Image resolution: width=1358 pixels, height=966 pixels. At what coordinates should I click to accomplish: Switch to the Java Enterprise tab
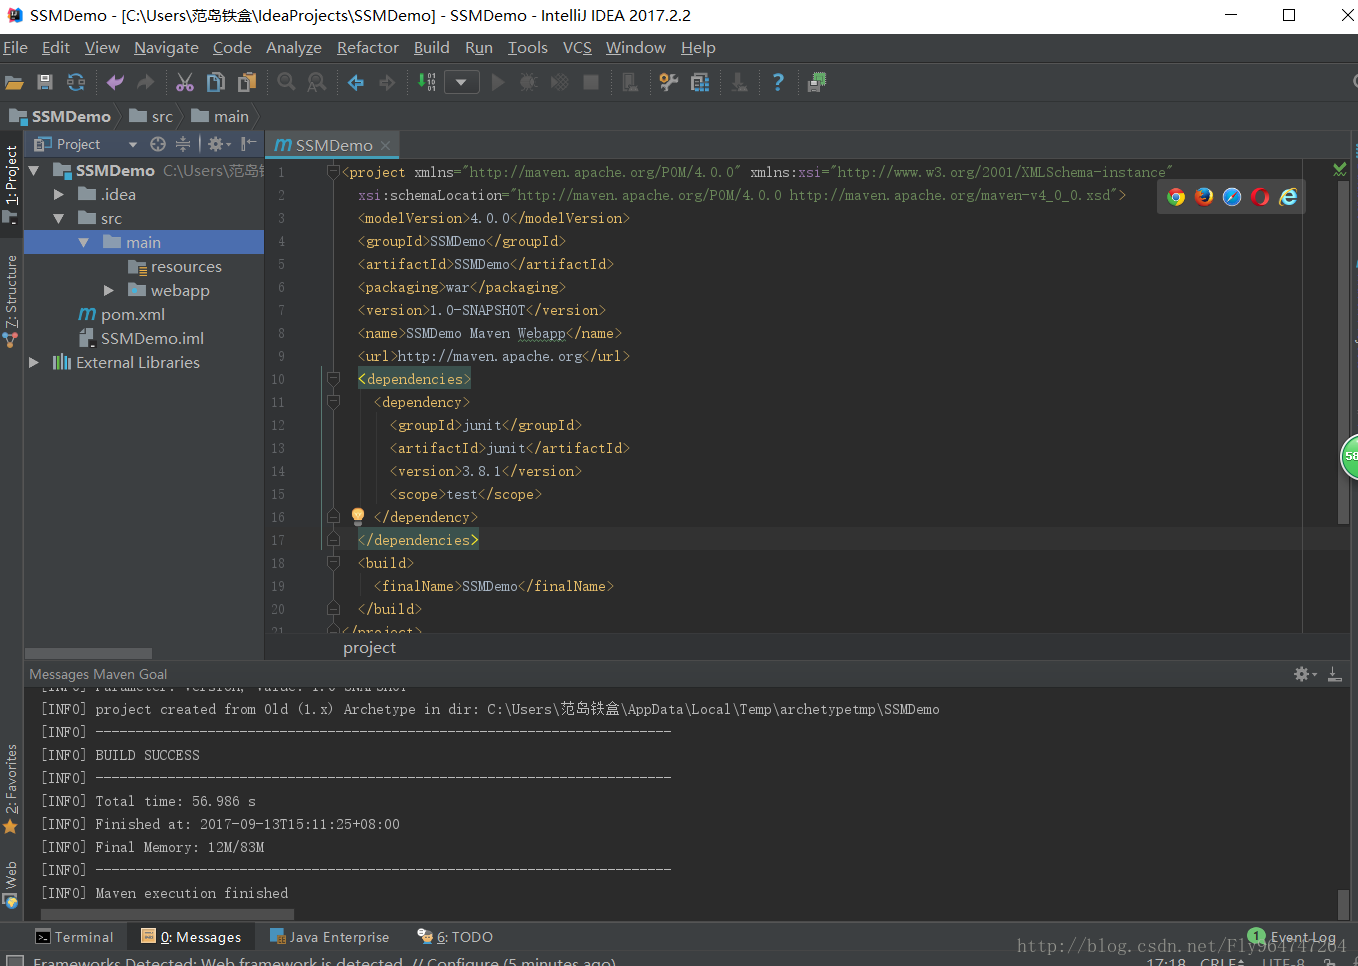pos(330,937)
